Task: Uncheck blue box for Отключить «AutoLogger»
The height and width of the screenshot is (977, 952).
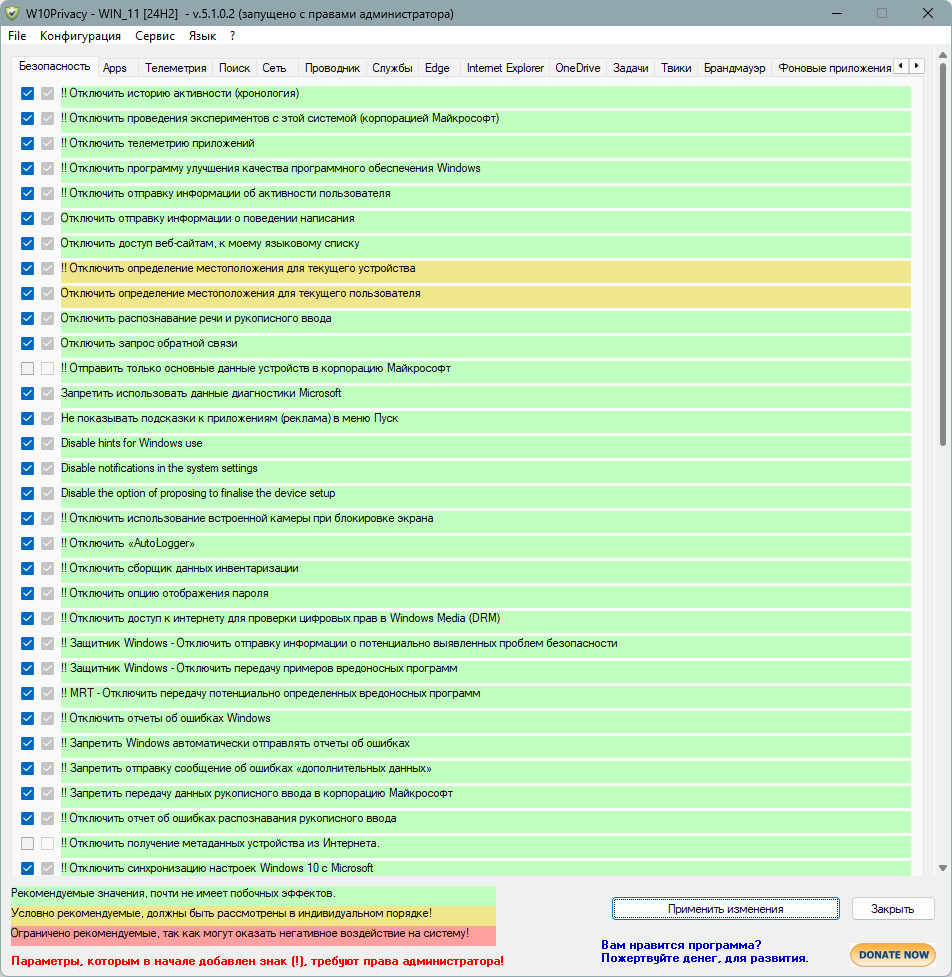Action: [27, 543]
